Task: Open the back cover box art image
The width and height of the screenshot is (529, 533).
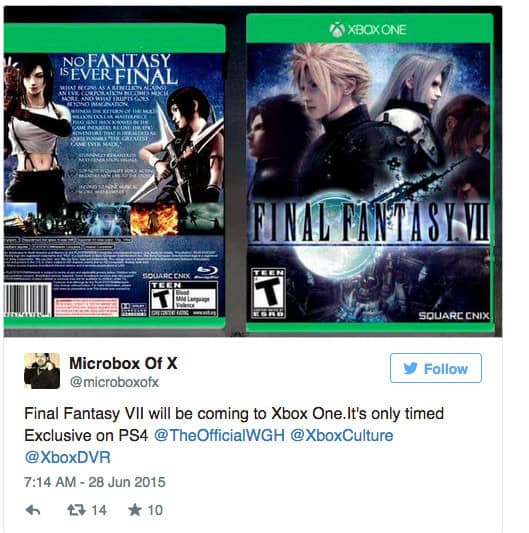Action: (x=115, y=176)
